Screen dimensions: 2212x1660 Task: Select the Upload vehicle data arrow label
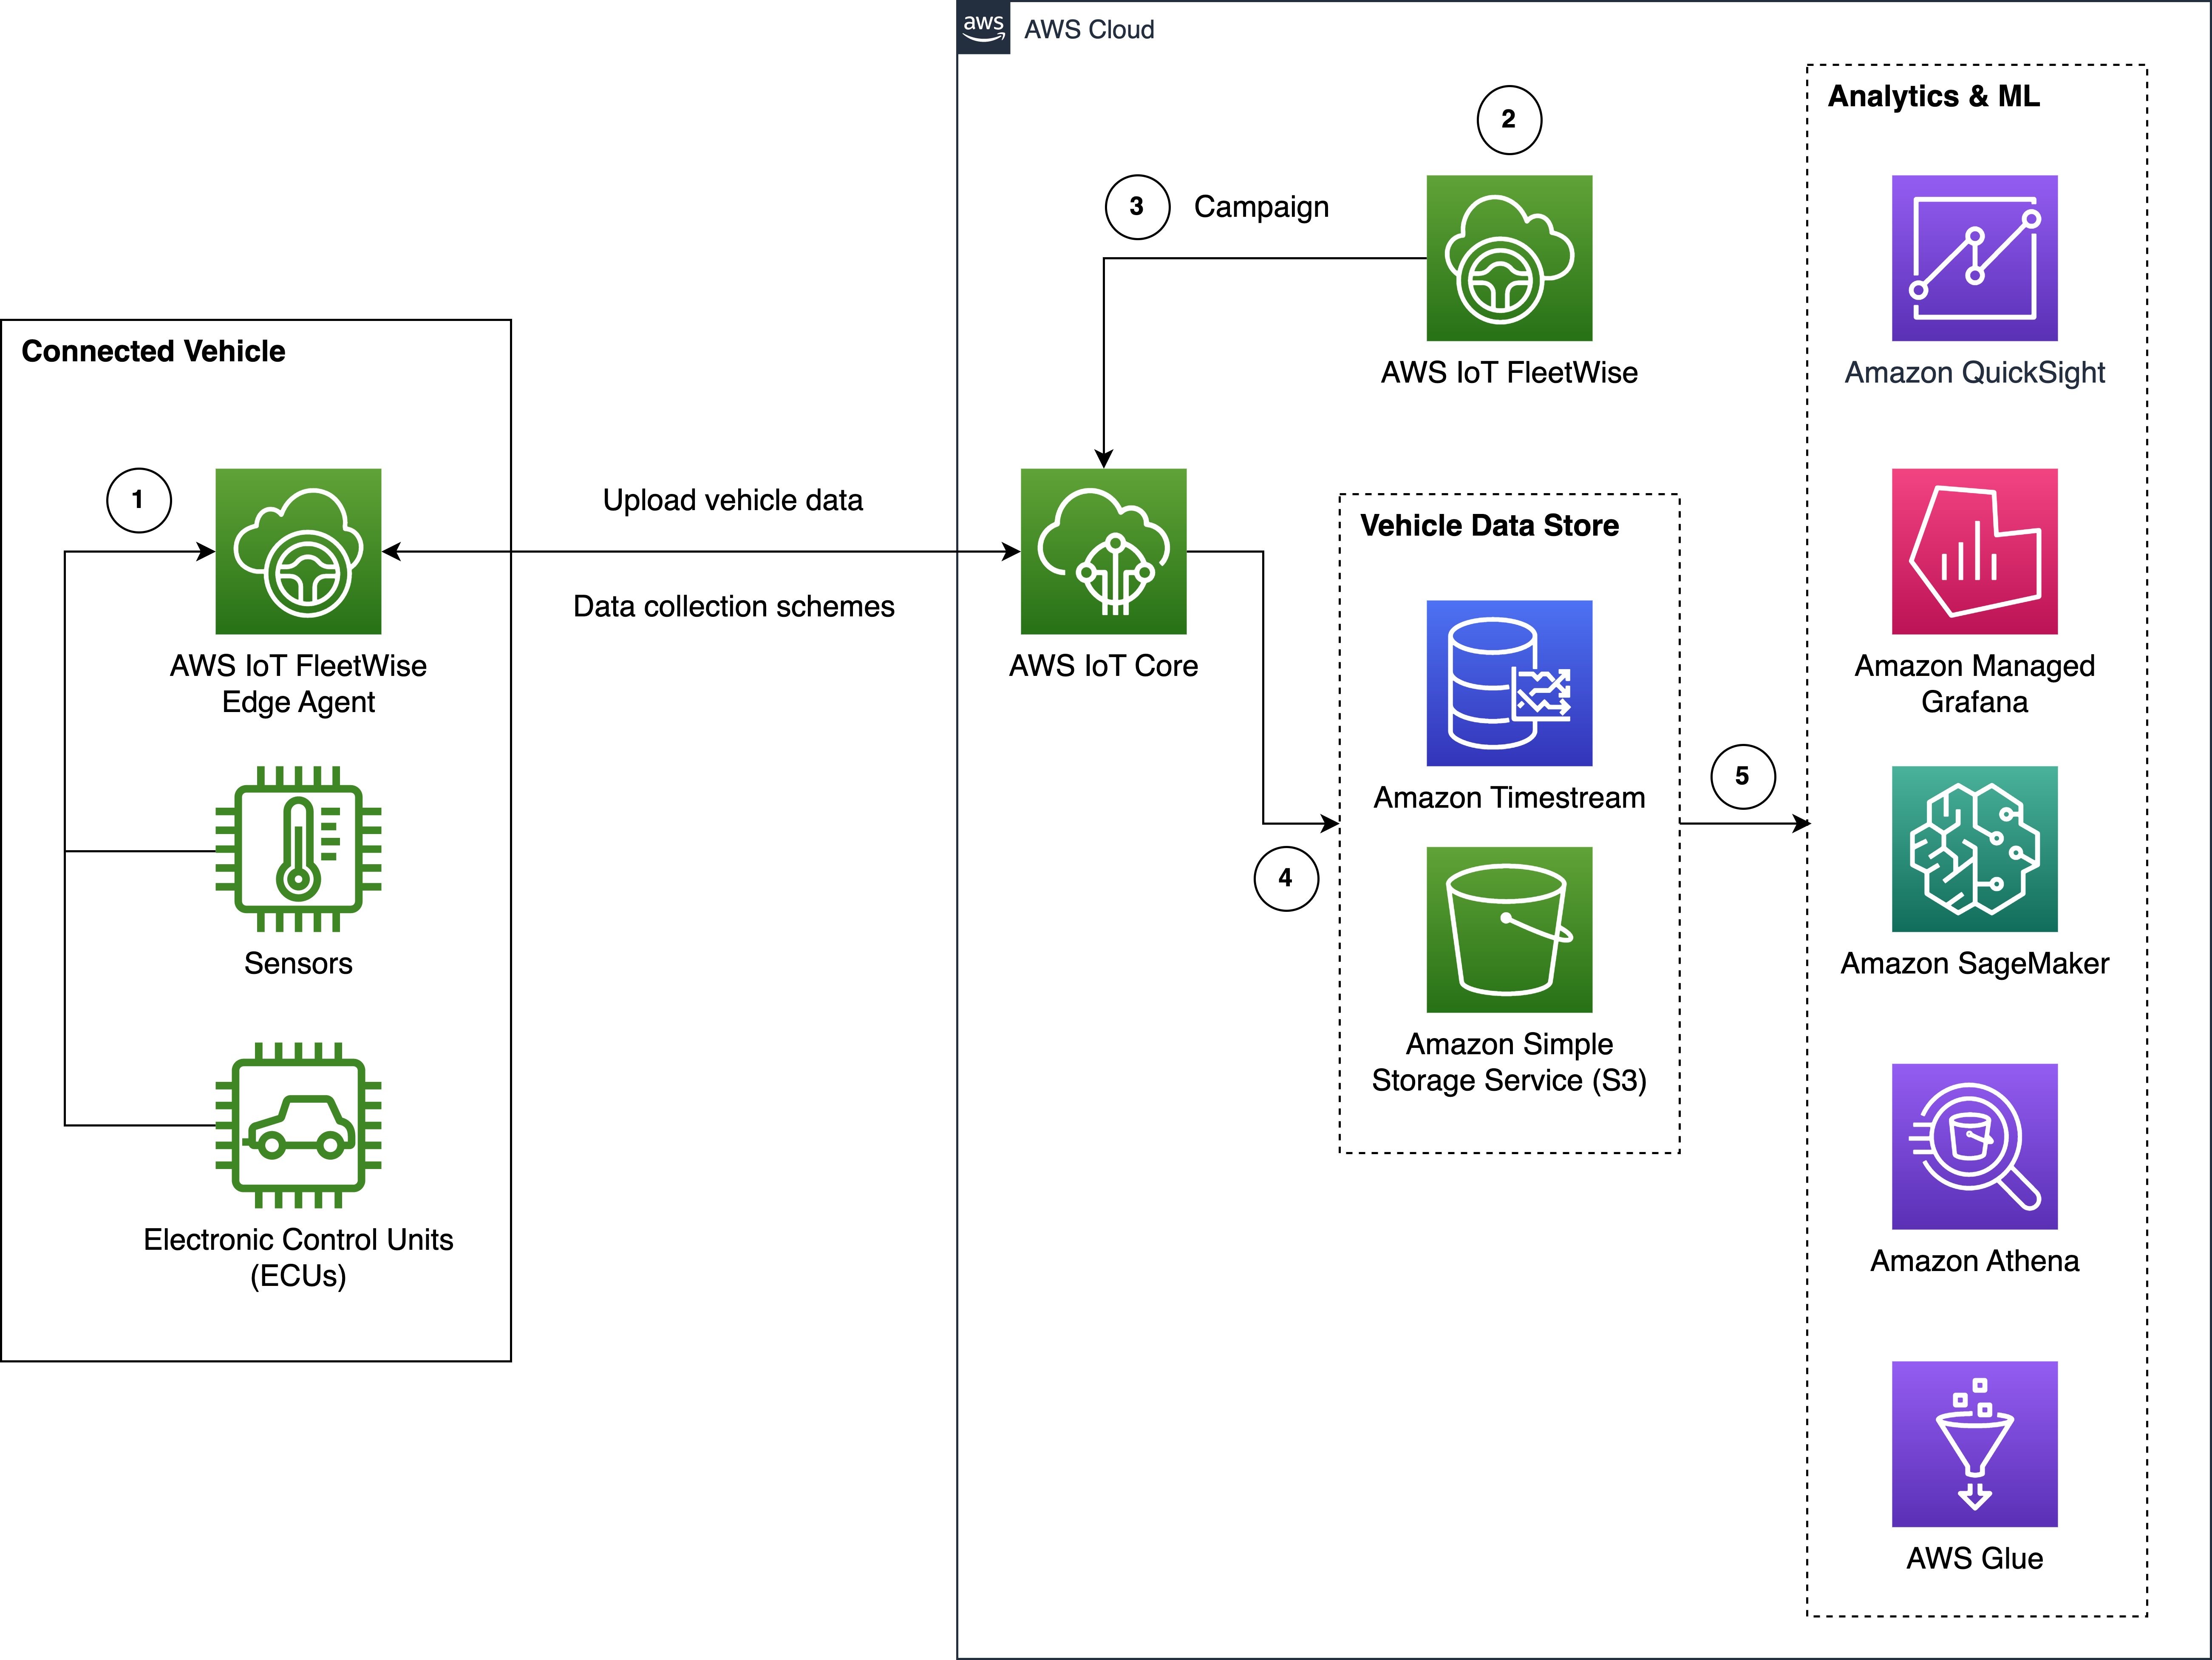pos(733,500)
